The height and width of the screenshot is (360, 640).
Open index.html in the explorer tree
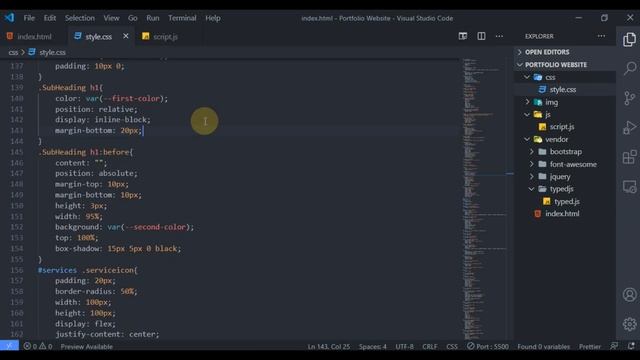(565, 213)
